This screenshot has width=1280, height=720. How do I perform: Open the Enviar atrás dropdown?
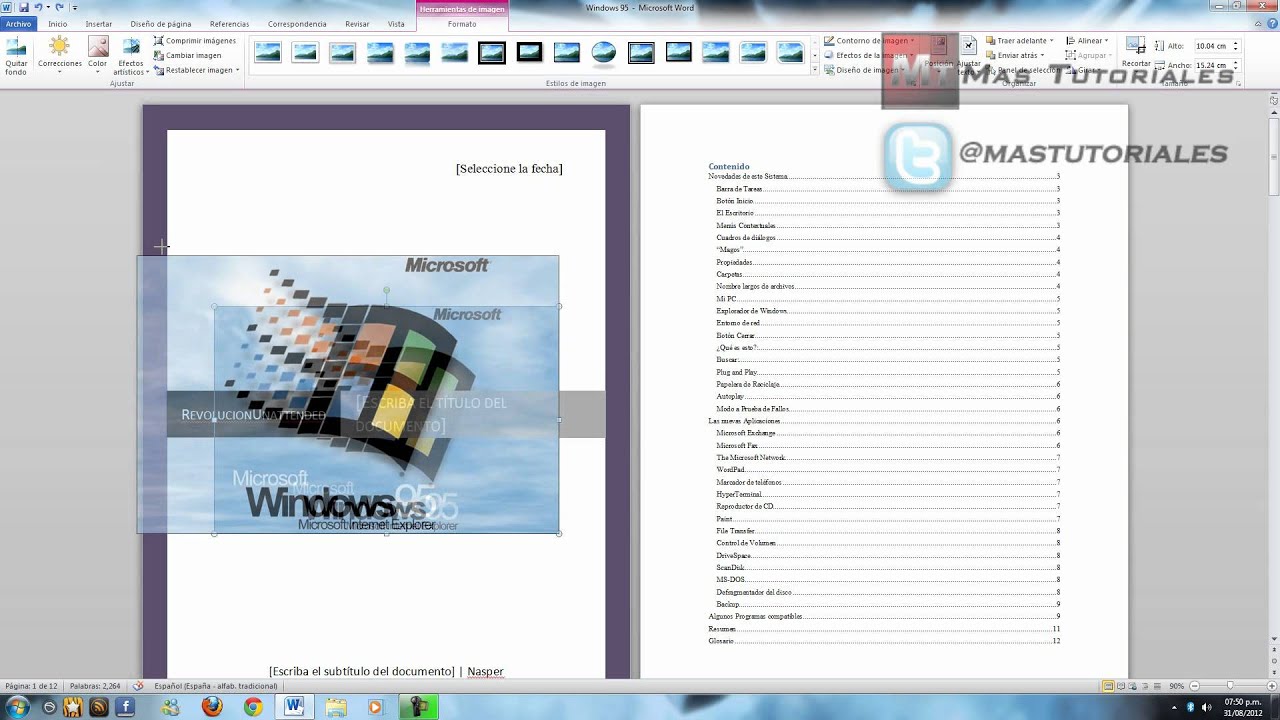(x=1013, y=55)
